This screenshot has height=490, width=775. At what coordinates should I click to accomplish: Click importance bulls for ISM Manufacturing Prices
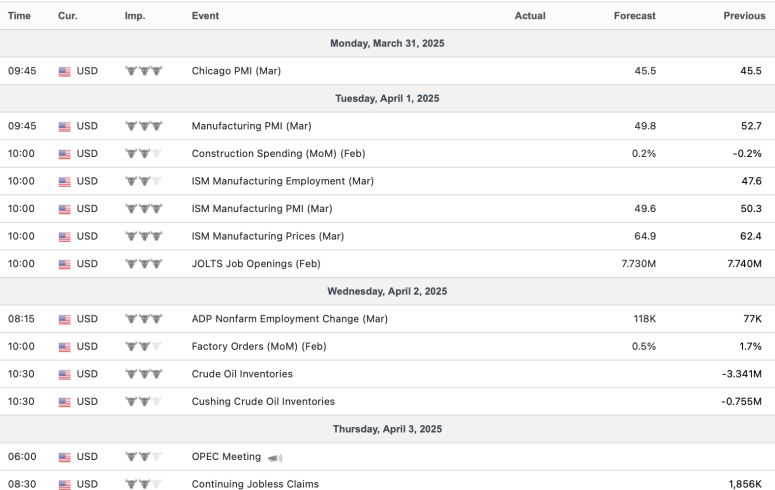pos(144,236)
